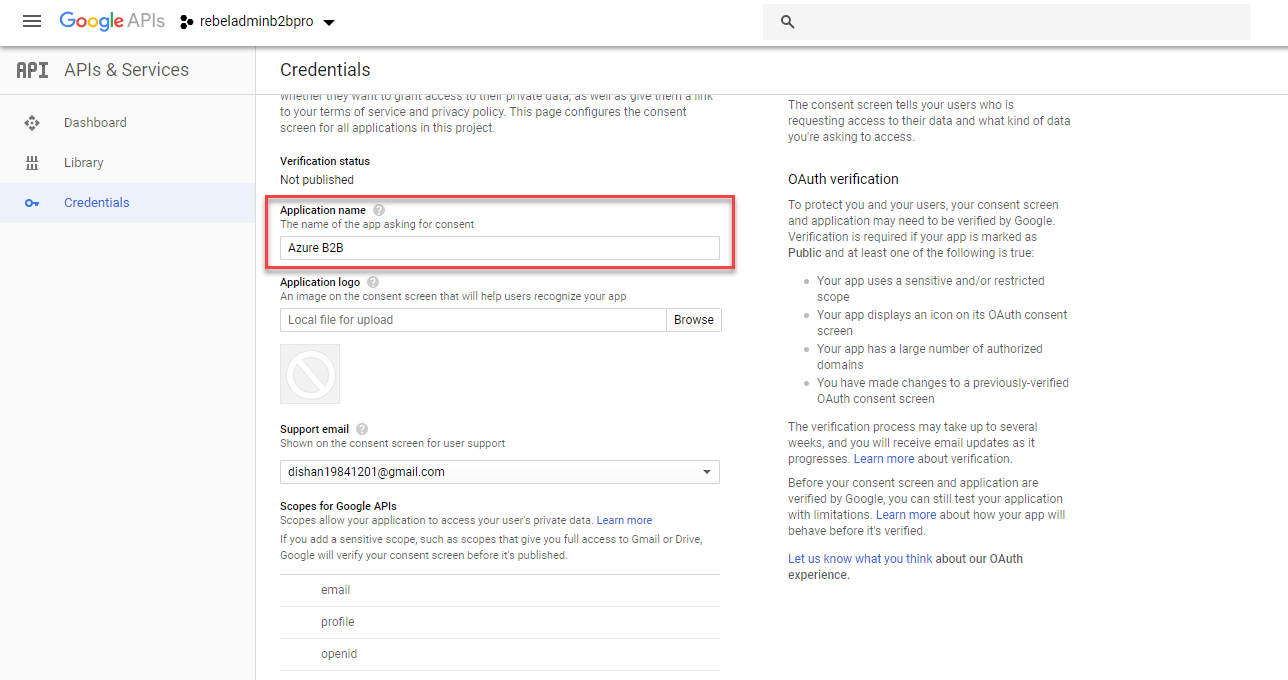1288x680 pixels.
Task: Open Learn more link under Scopes
Action: 624,520
